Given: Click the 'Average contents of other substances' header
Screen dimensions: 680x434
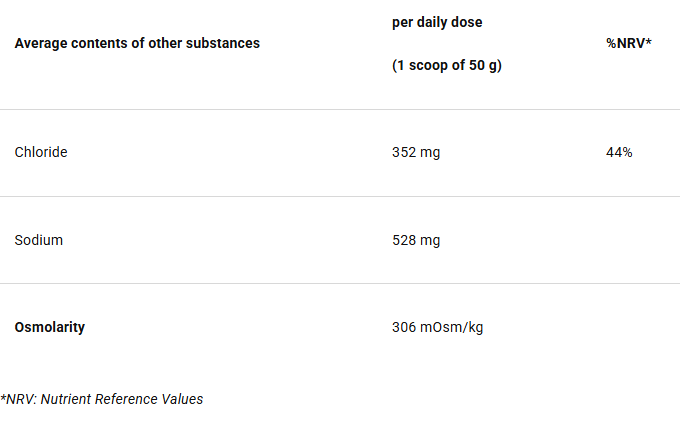Looking at the screenshot, I should tap(137, 43).
